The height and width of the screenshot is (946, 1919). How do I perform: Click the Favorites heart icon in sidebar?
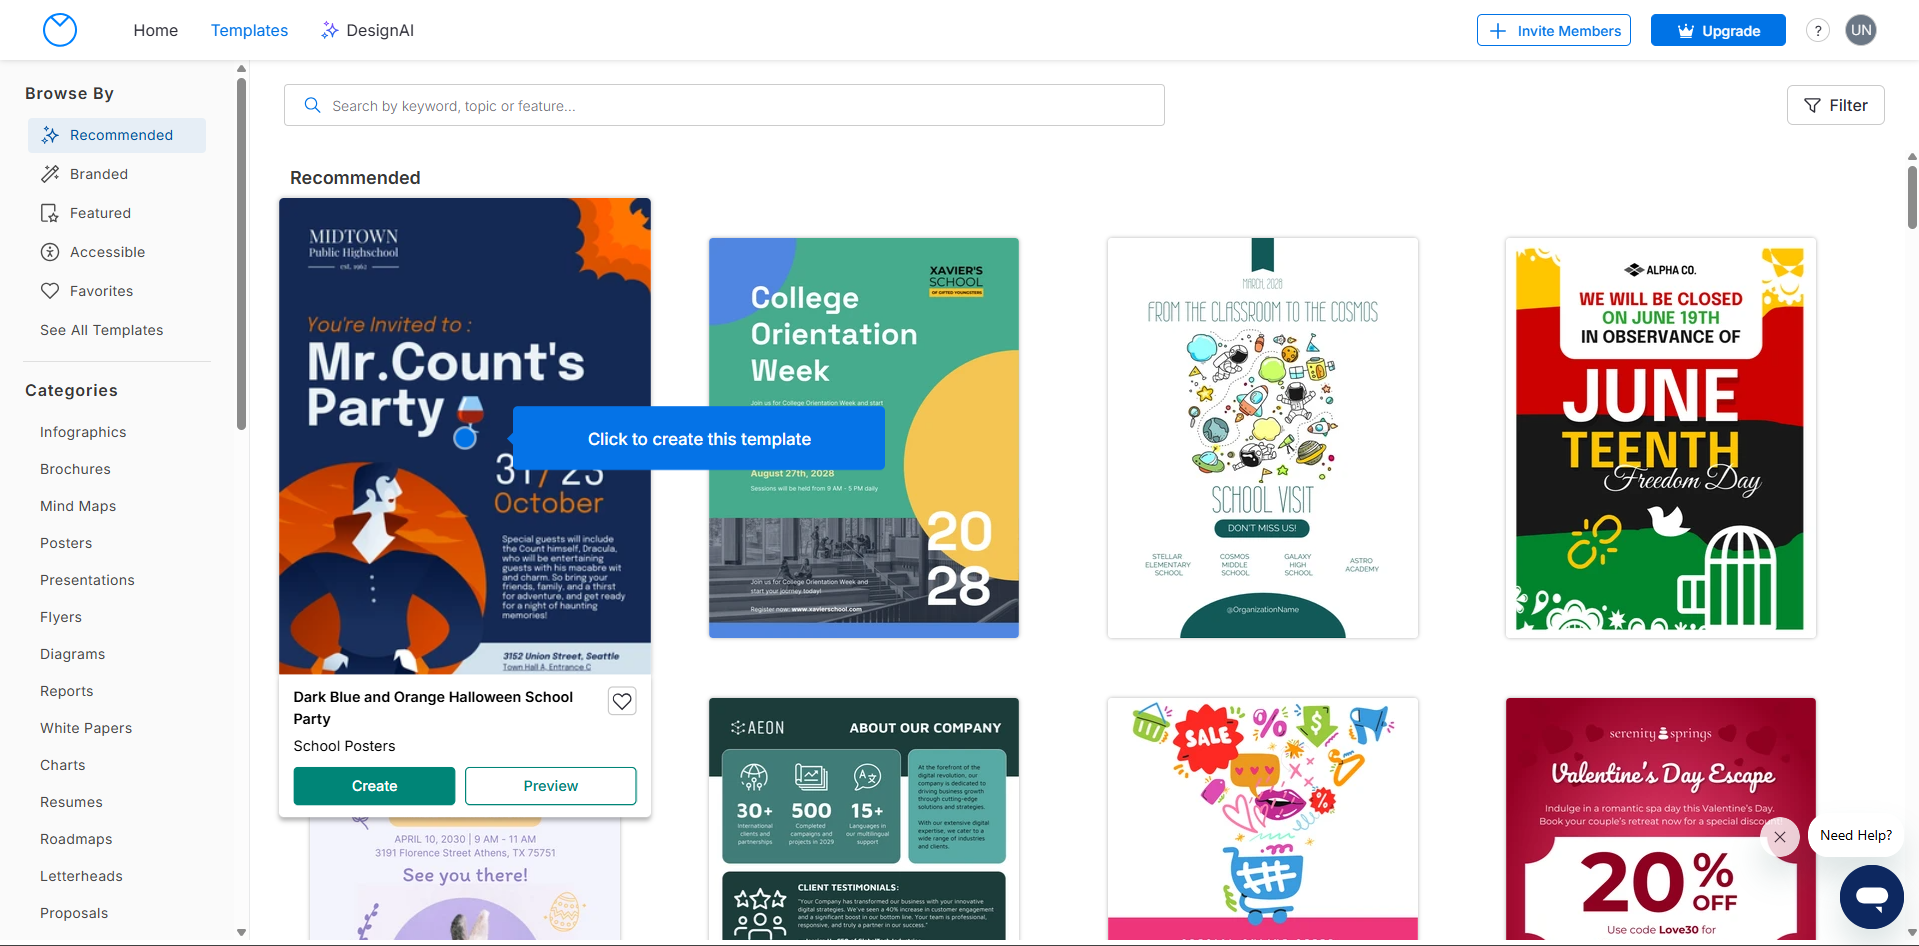point(49,290)
